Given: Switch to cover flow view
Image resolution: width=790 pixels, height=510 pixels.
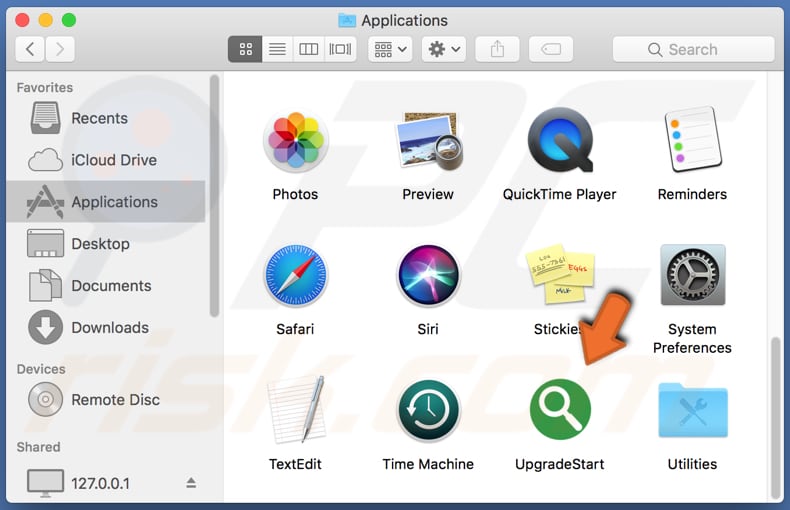Looking at the screenshot, I should point(340,49).
